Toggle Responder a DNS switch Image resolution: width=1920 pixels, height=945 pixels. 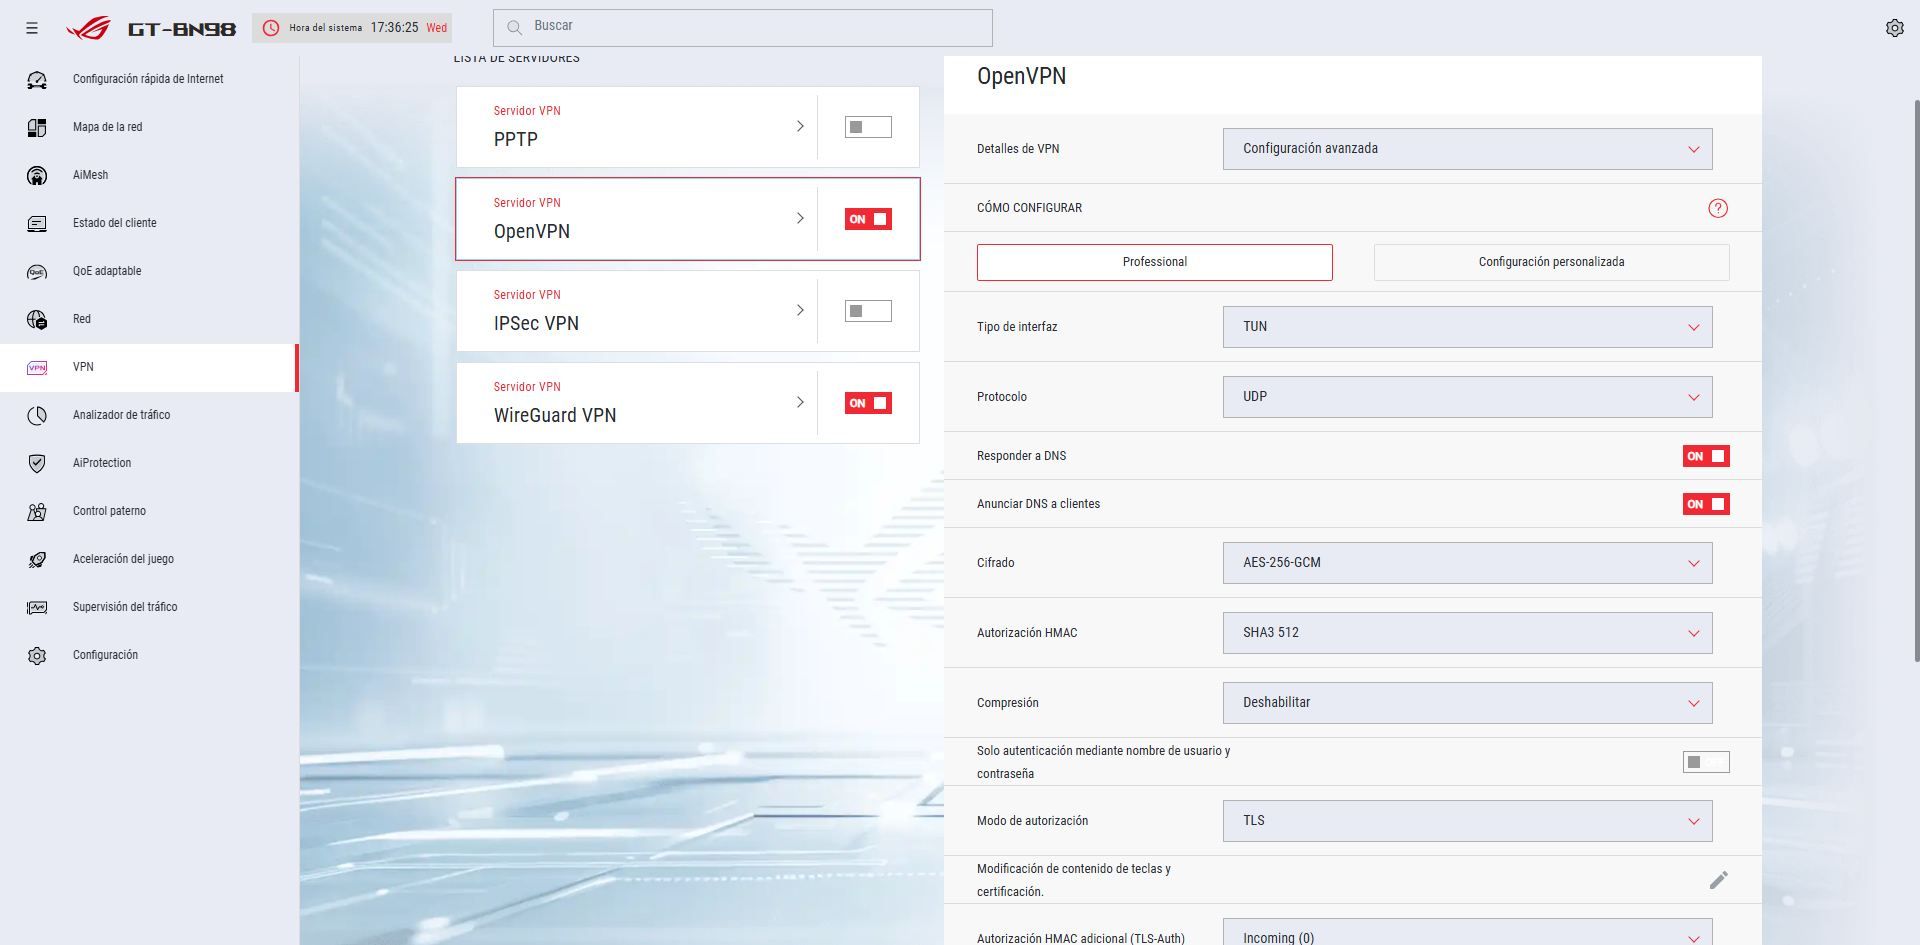pyautogui.click(x=1706, y=456)
